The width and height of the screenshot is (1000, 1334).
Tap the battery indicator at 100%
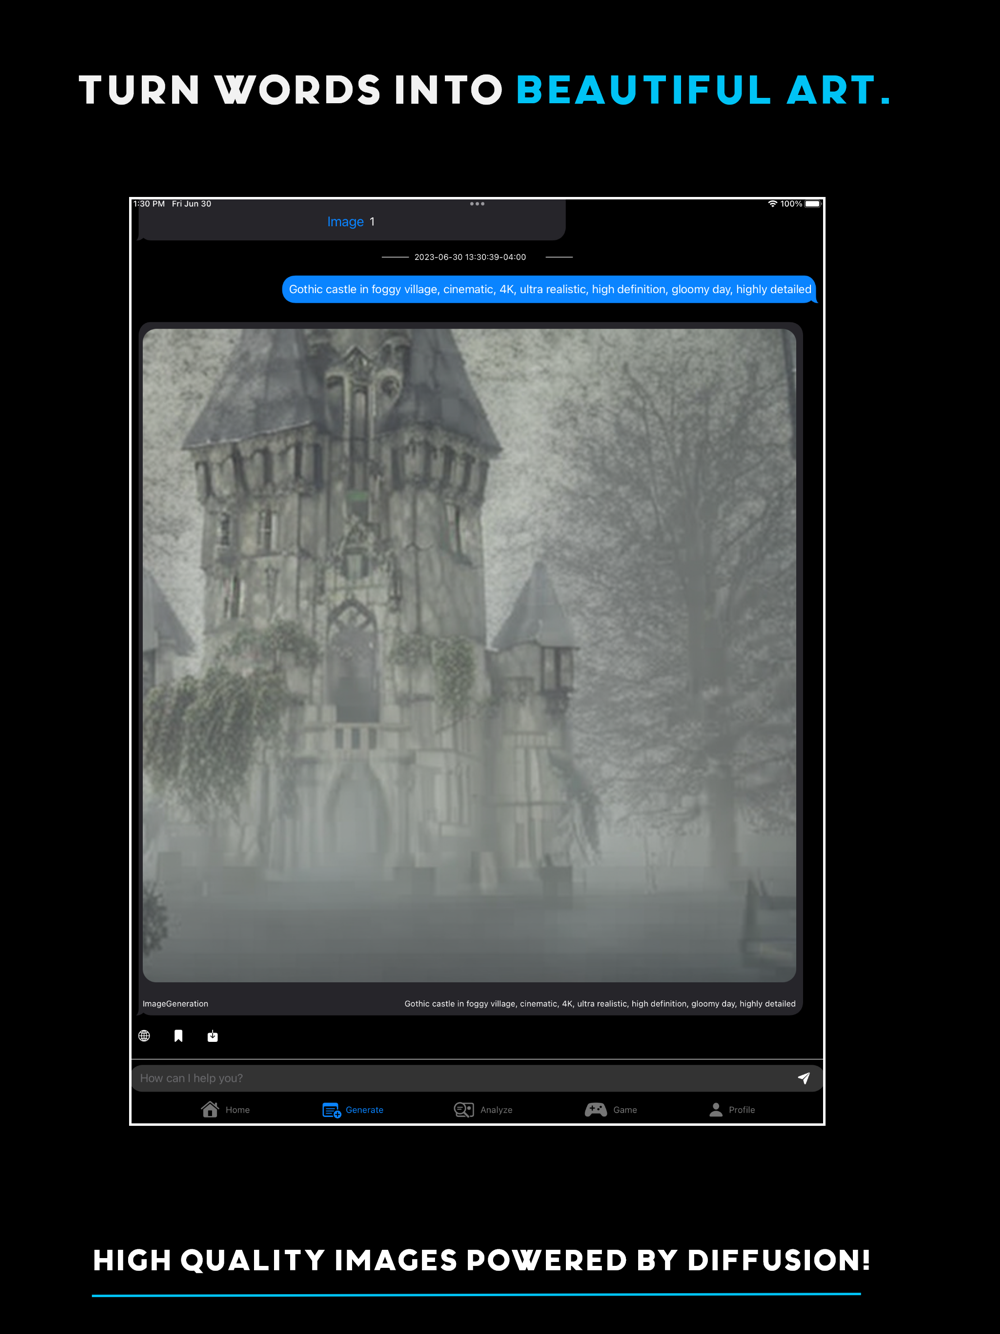coord(812,204)
